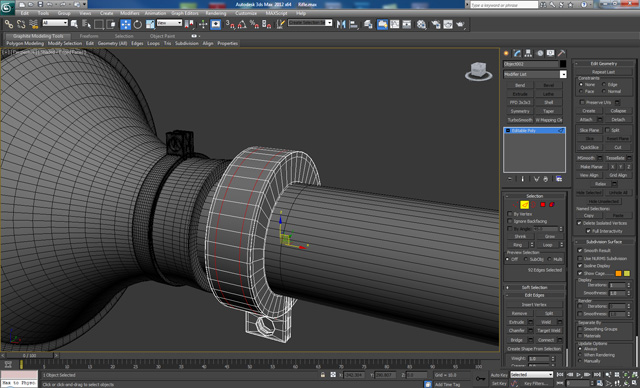Click the QuickSlice button
Viewport: 640px width, 388px height.
point(589,147)
